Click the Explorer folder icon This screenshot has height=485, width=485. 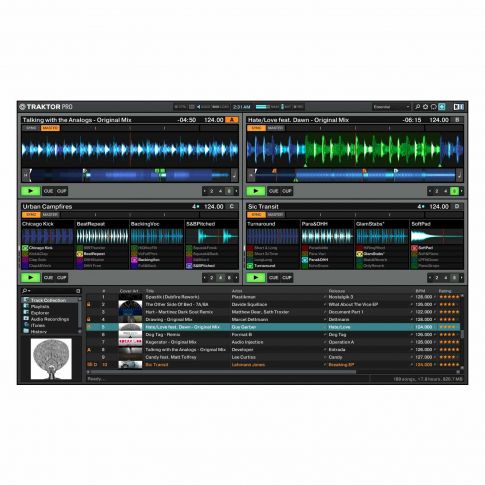(x=26, y=312)
